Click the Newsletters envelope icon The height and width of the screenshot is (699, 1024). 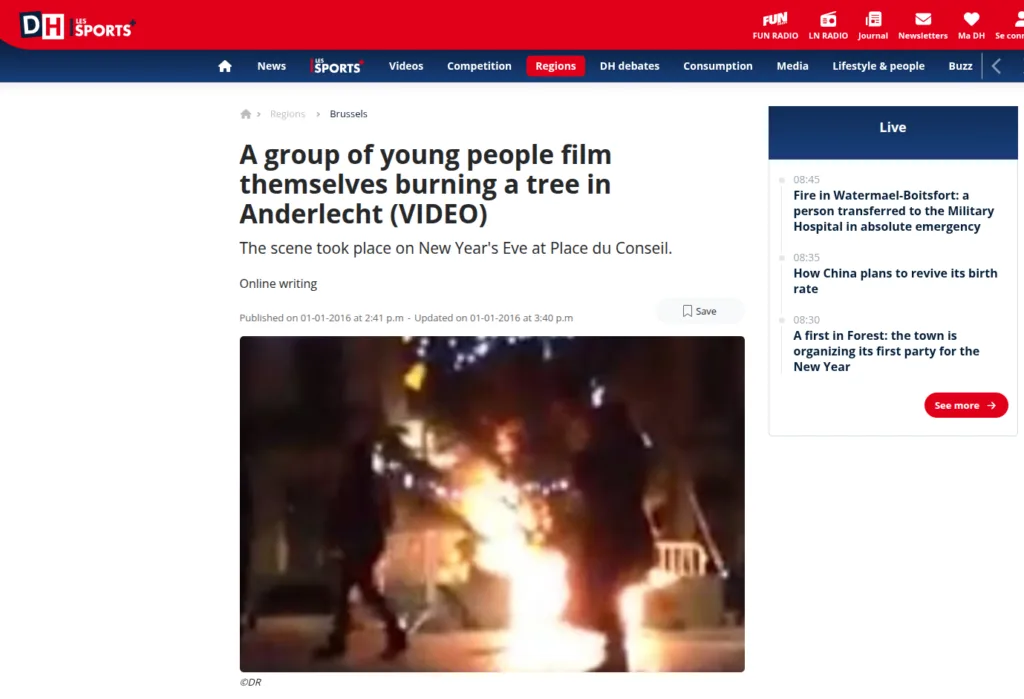tap(922, 20)
